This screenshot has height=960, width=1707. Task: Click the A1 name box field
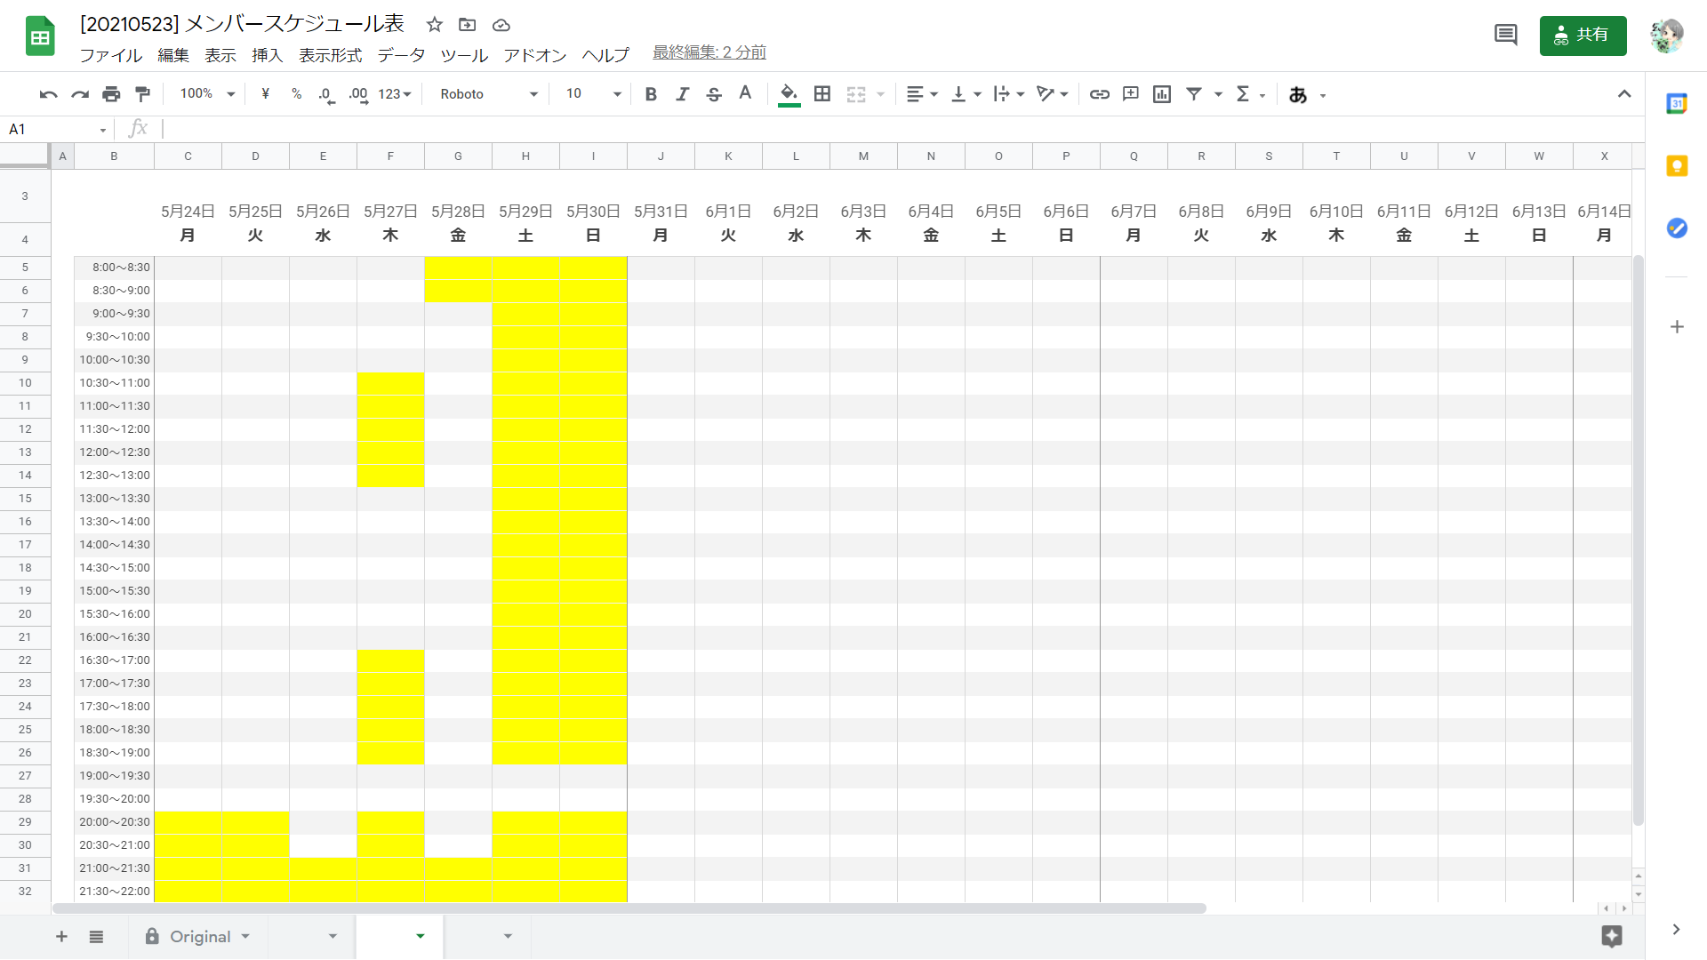[55, 129]
